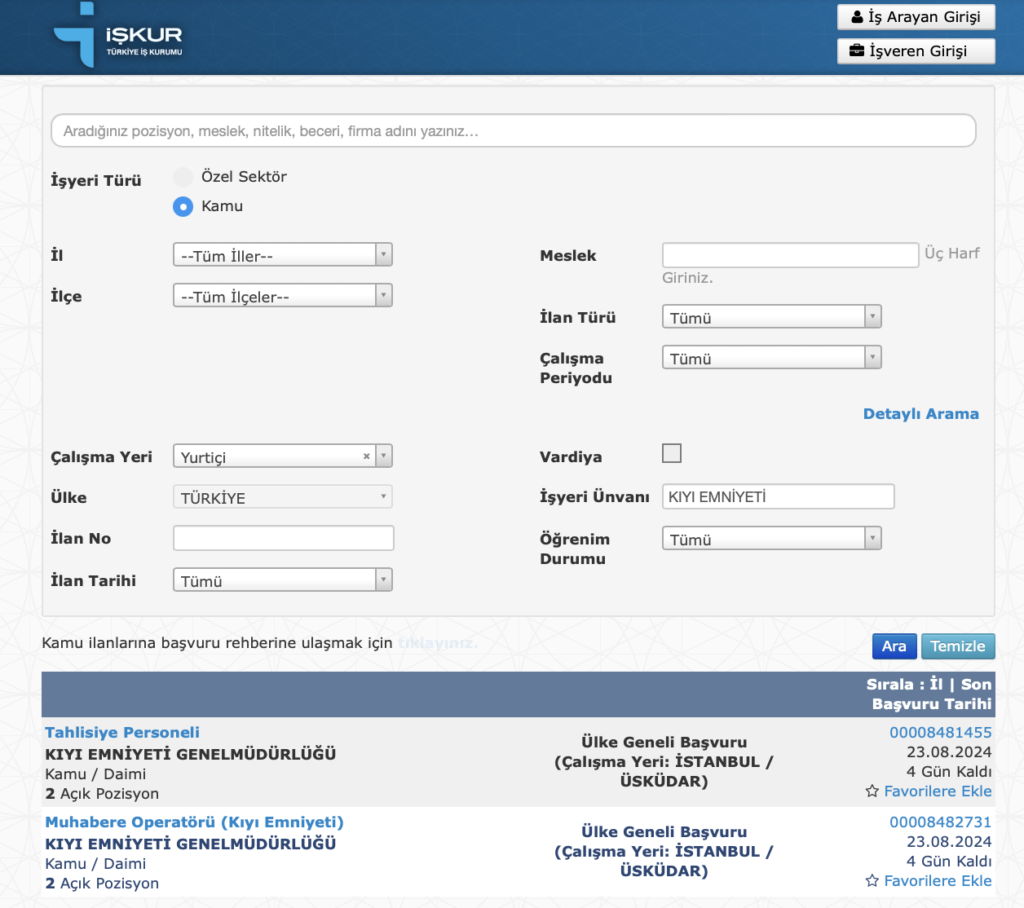Click the İşveren Girişi button

[916, 51]
